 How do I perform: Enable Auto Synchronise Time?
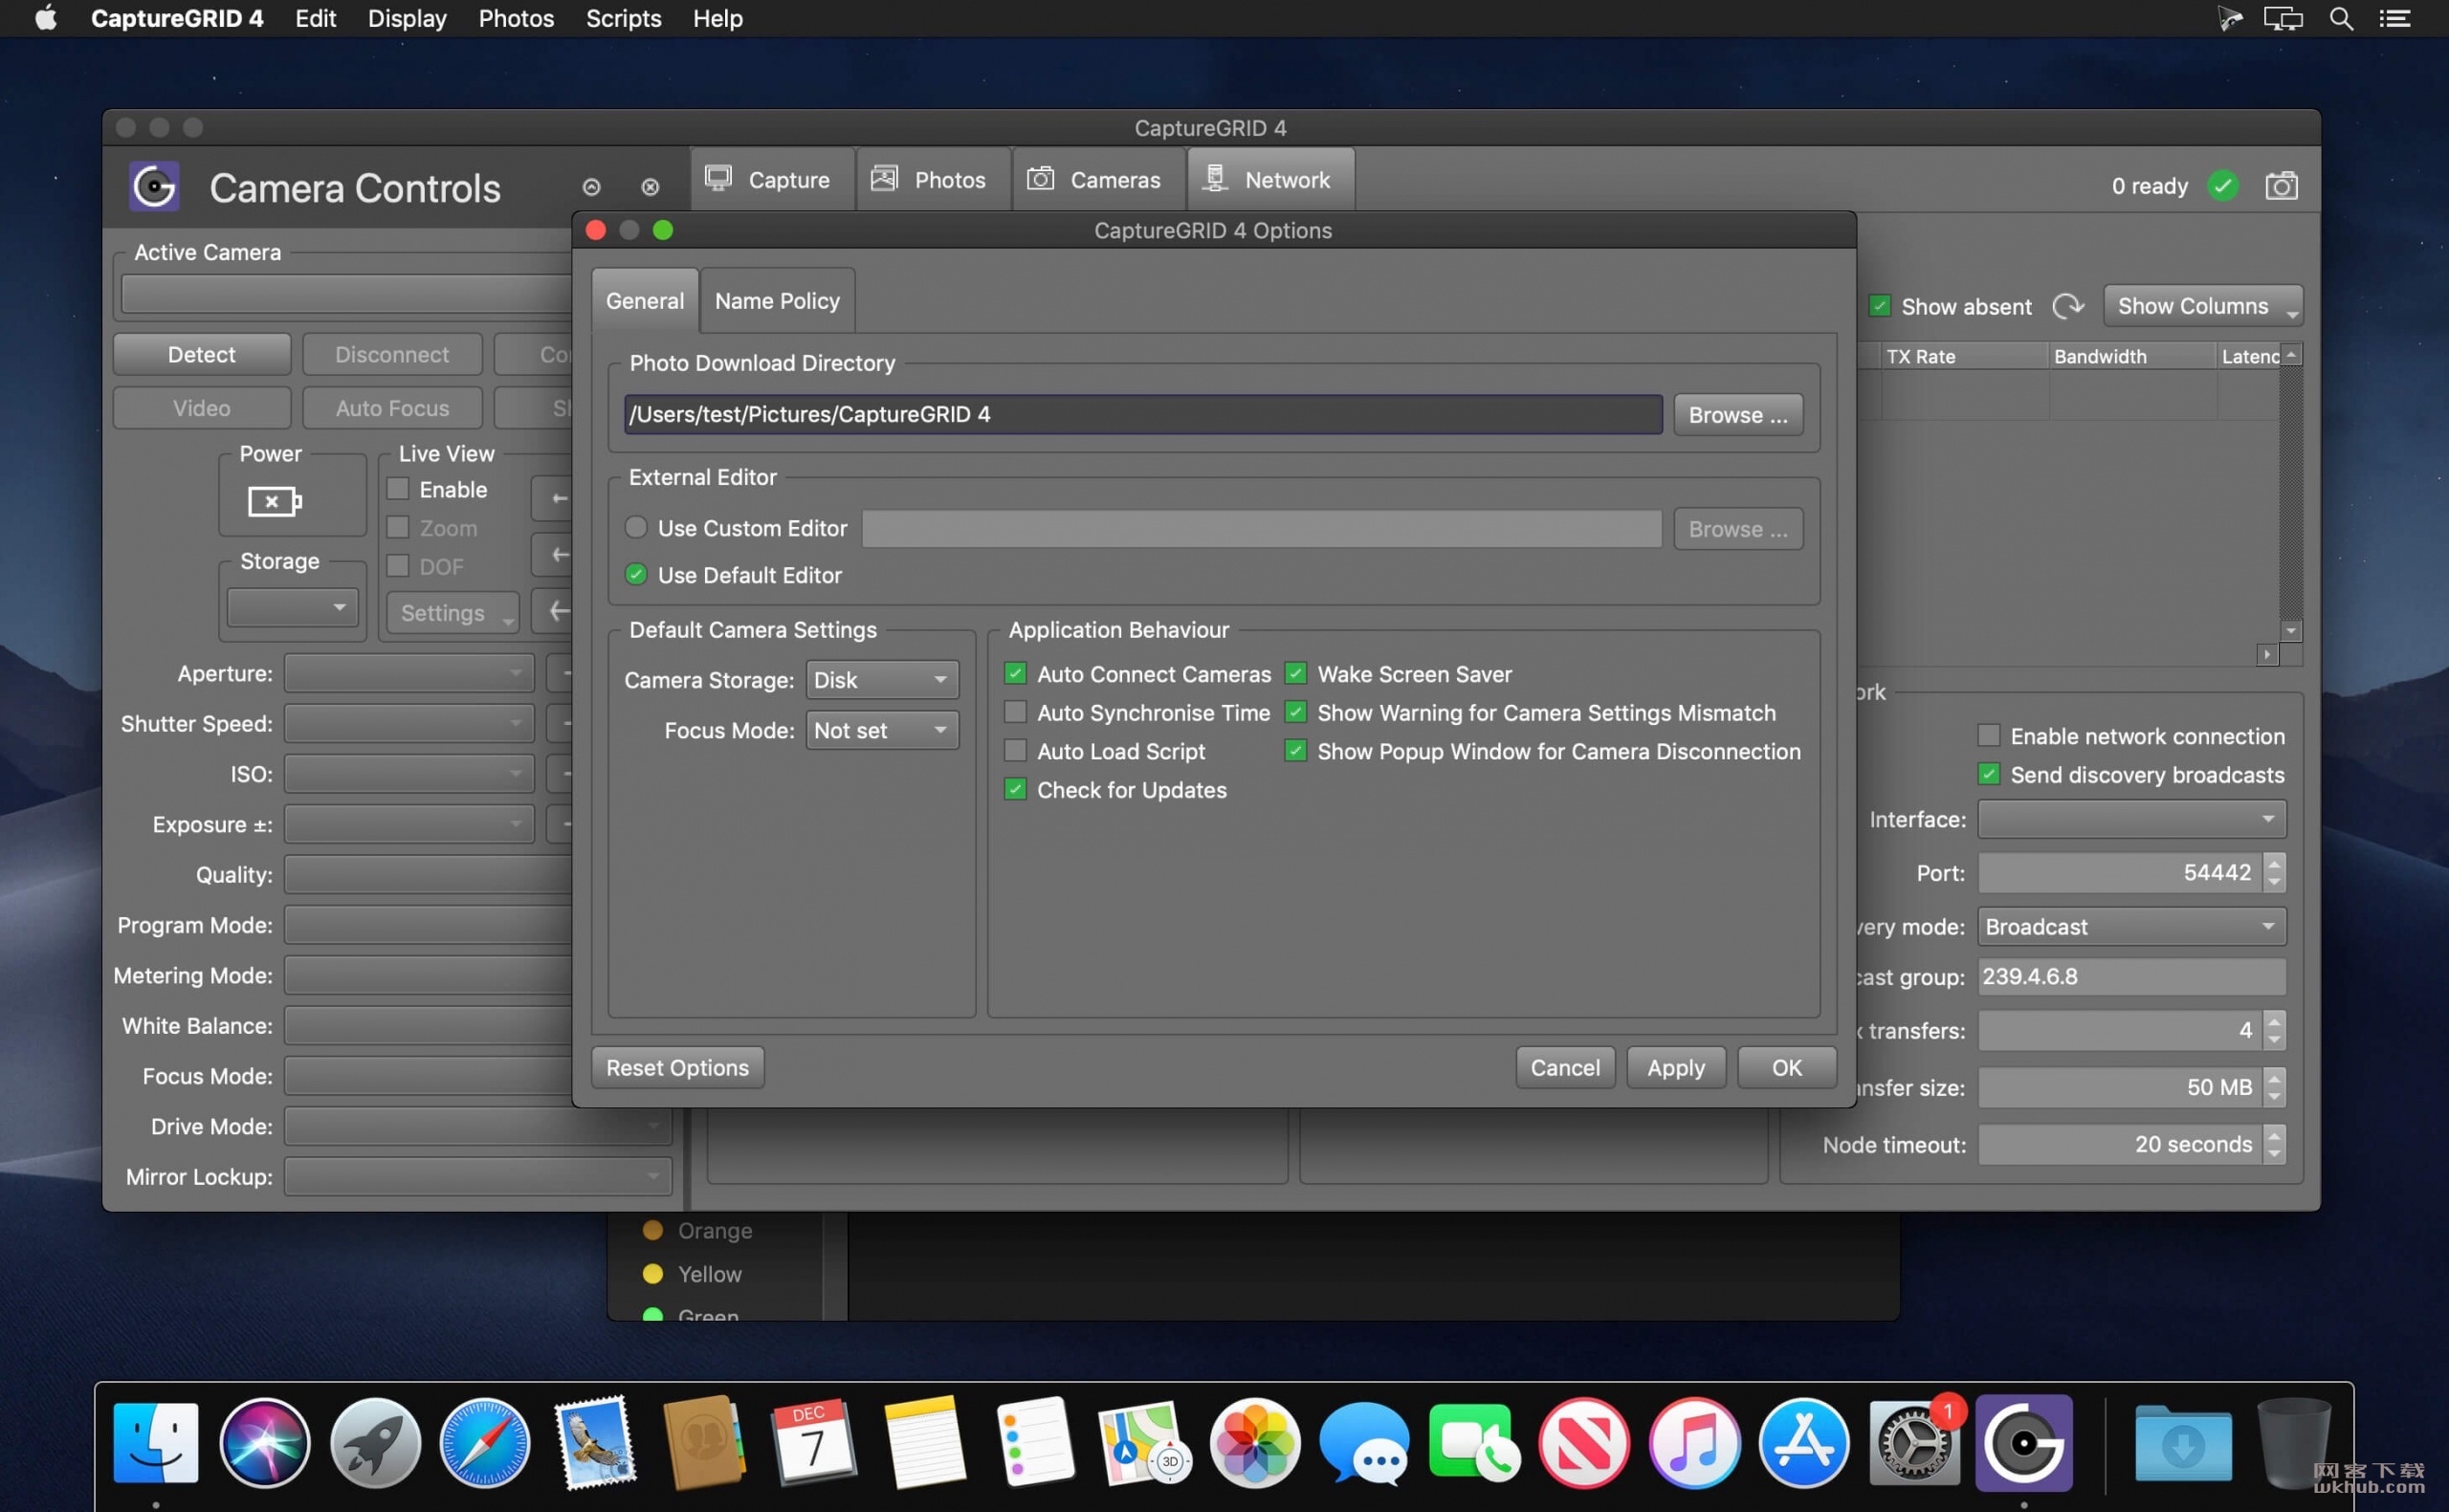point(1015,712)
